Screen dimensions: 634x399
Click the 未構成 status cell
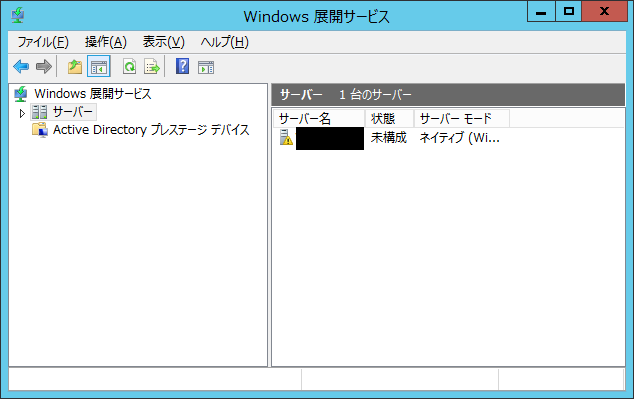(x=389, y=138)
